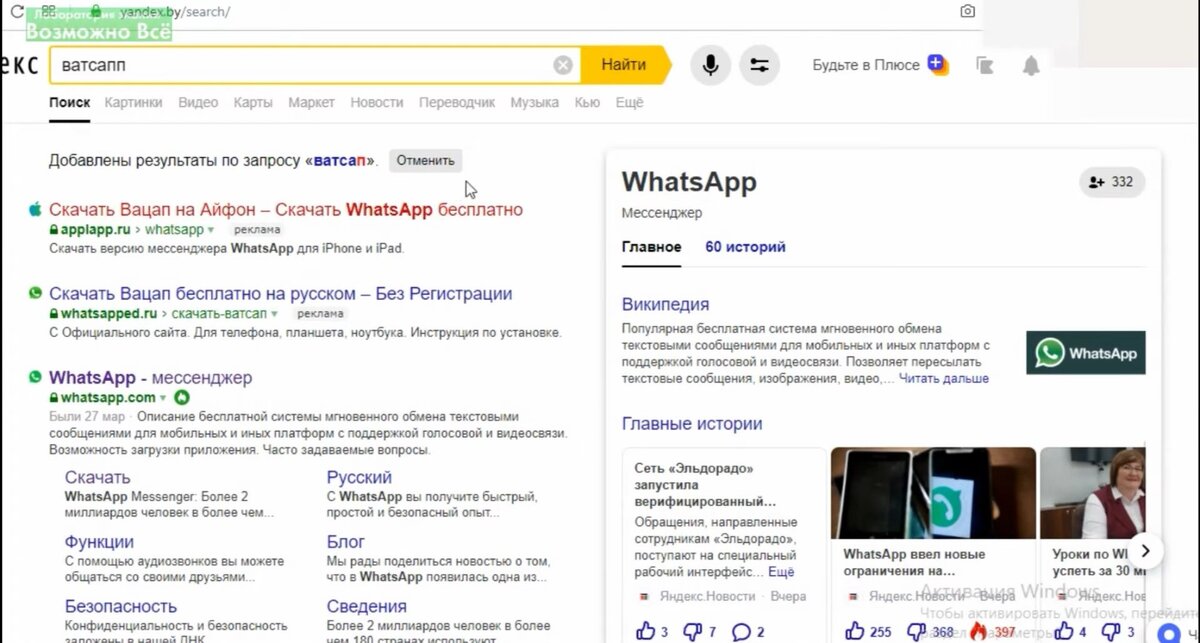Like the WhatsApp restrictions story showing 255
Image resolution: width=1200 pixels, height=643 pixels.
(855, 631)
